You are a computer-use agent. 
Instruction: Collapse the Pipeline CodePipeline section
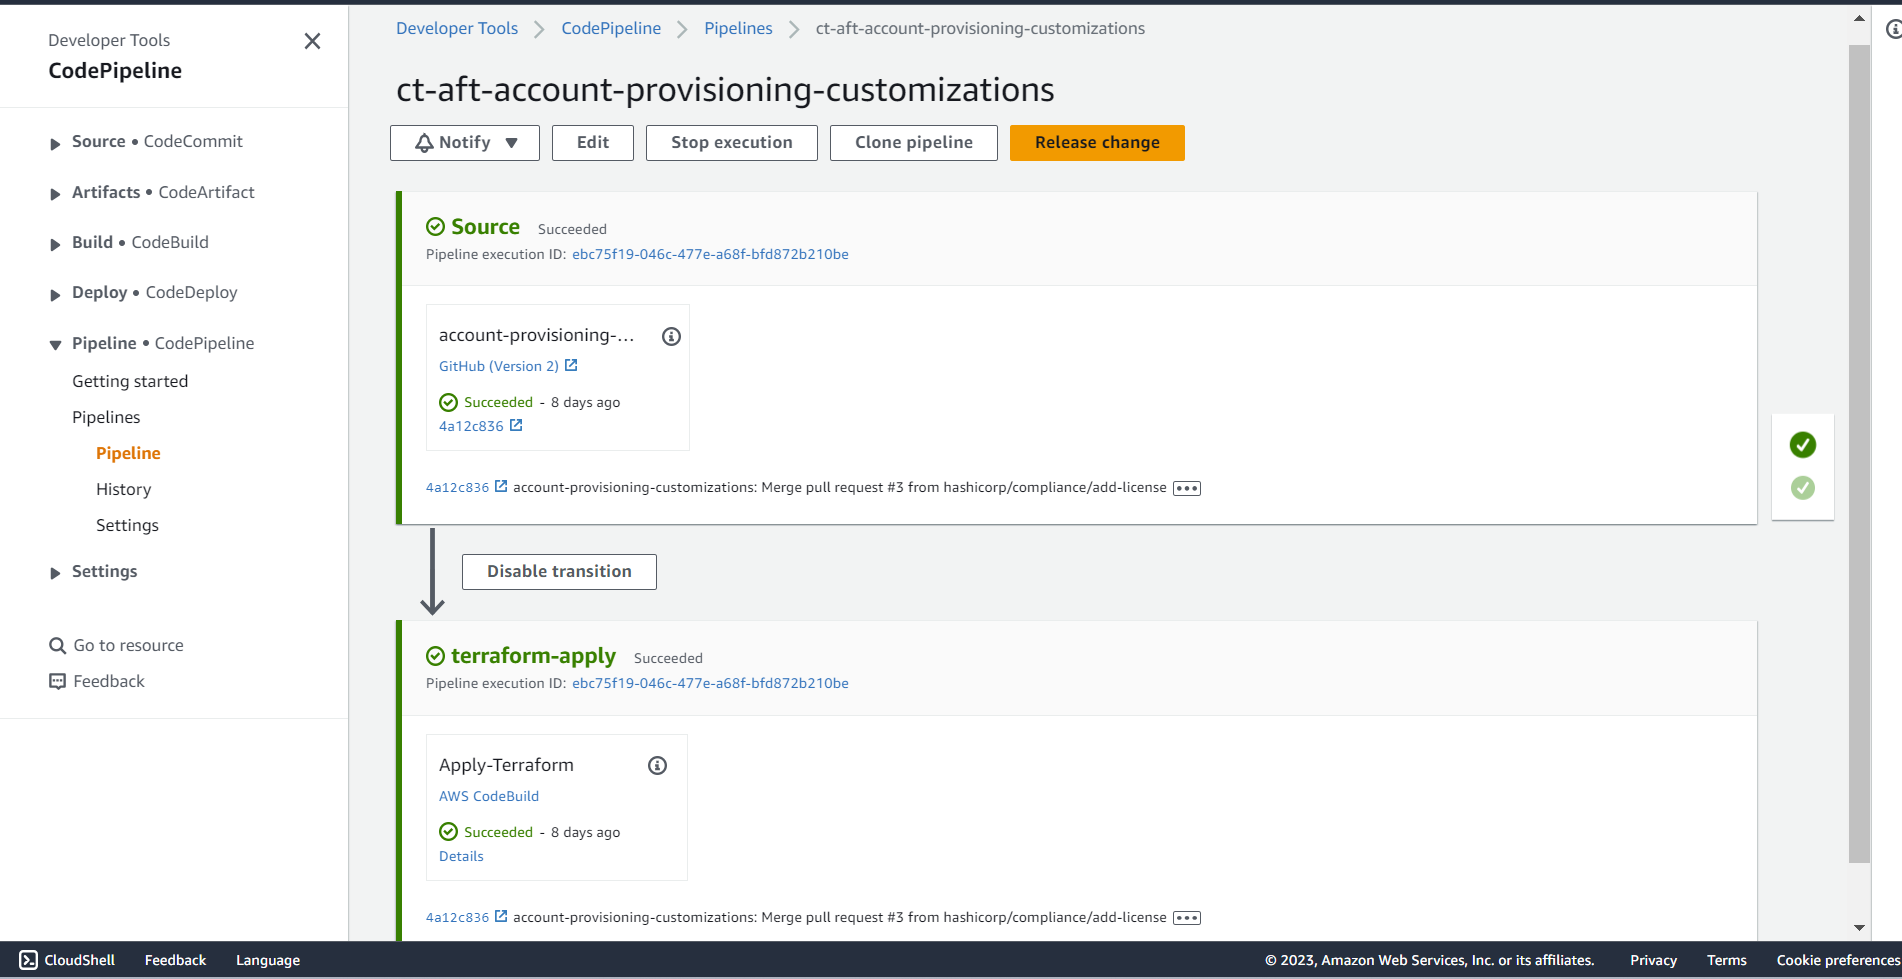coord(55,345)
